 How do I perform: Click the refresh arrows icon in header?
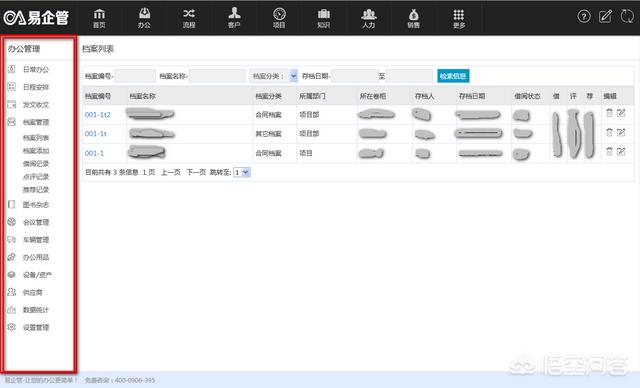[x=627, y=16]
